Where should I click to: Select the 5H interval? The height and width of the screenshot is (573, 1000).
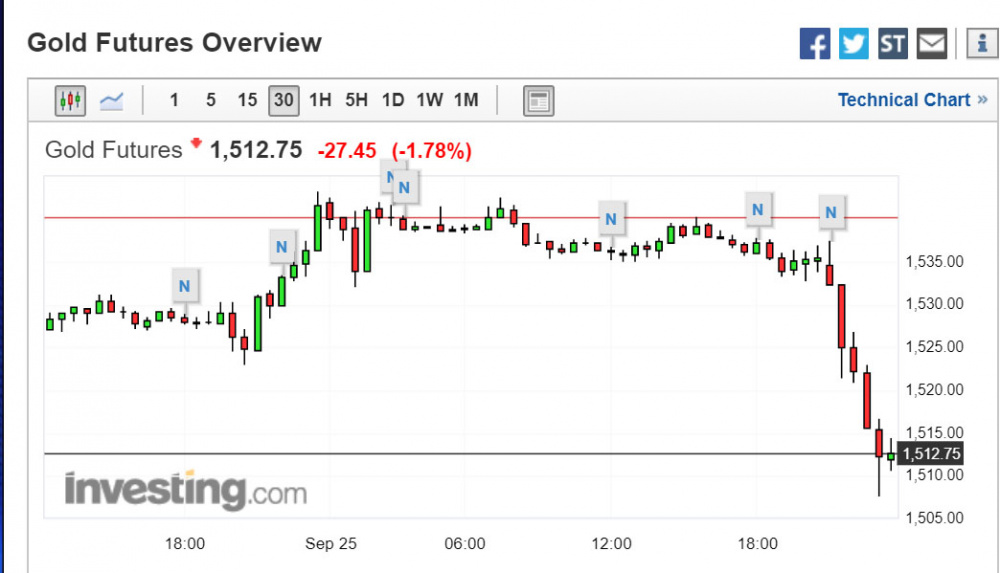click(357, 100)
